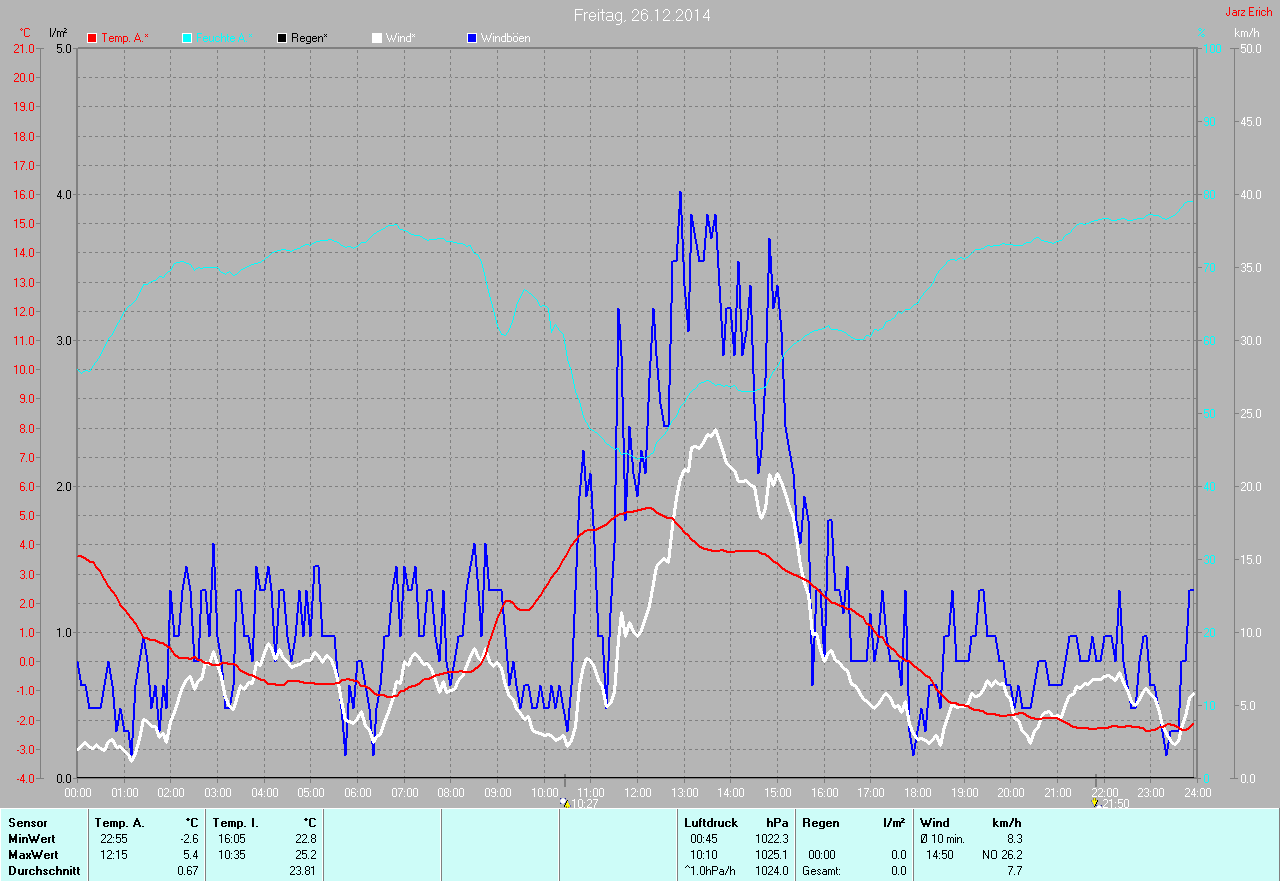Click the 'Gesamt:' rain total label

coord(822,871)
